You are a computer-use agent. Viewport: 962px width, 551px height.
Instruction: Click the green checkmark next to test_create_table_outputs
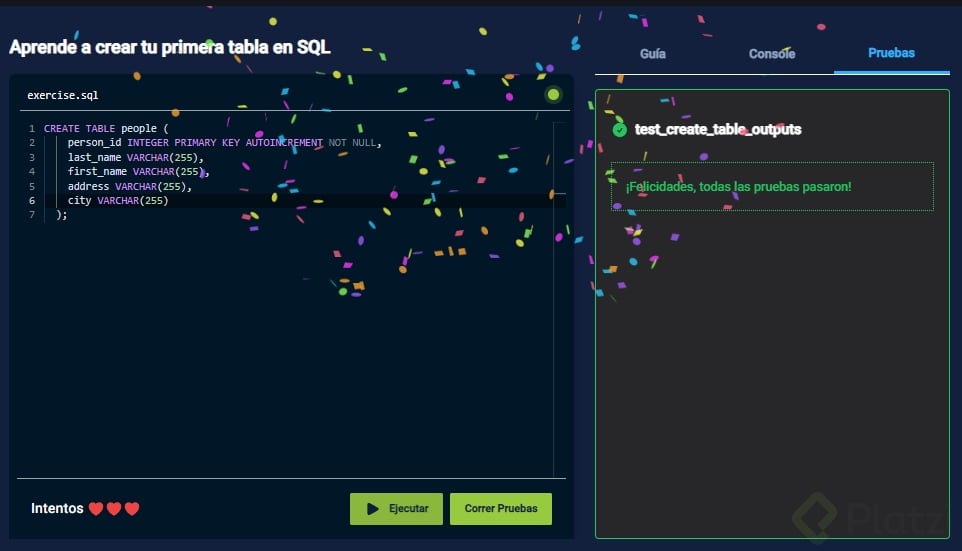620,129
